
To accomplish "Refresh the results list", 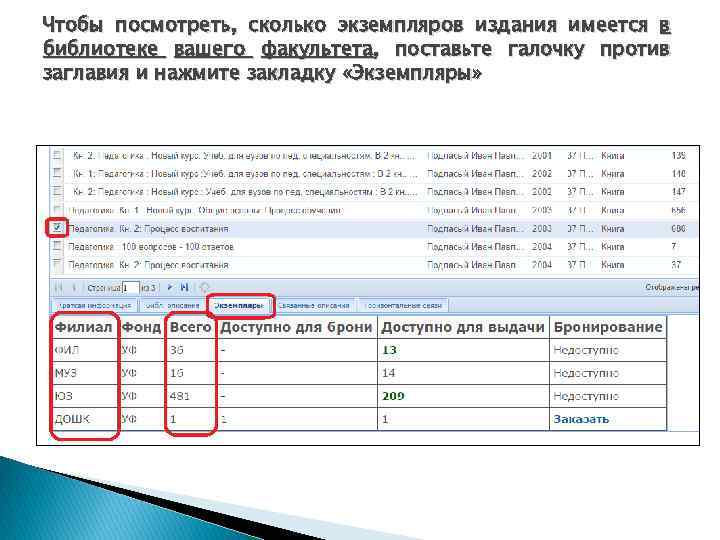I will click(x=204, y=287).
